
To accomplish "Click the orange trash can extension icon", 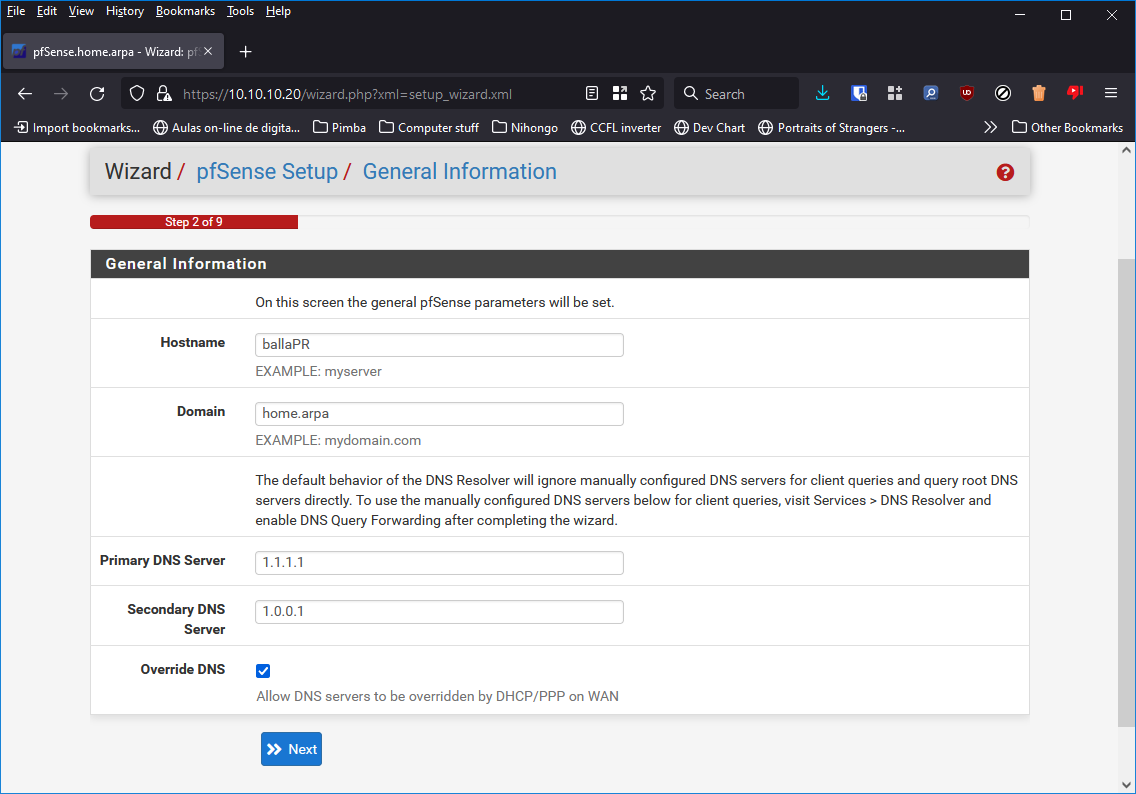I will (x=1038, y=93).
